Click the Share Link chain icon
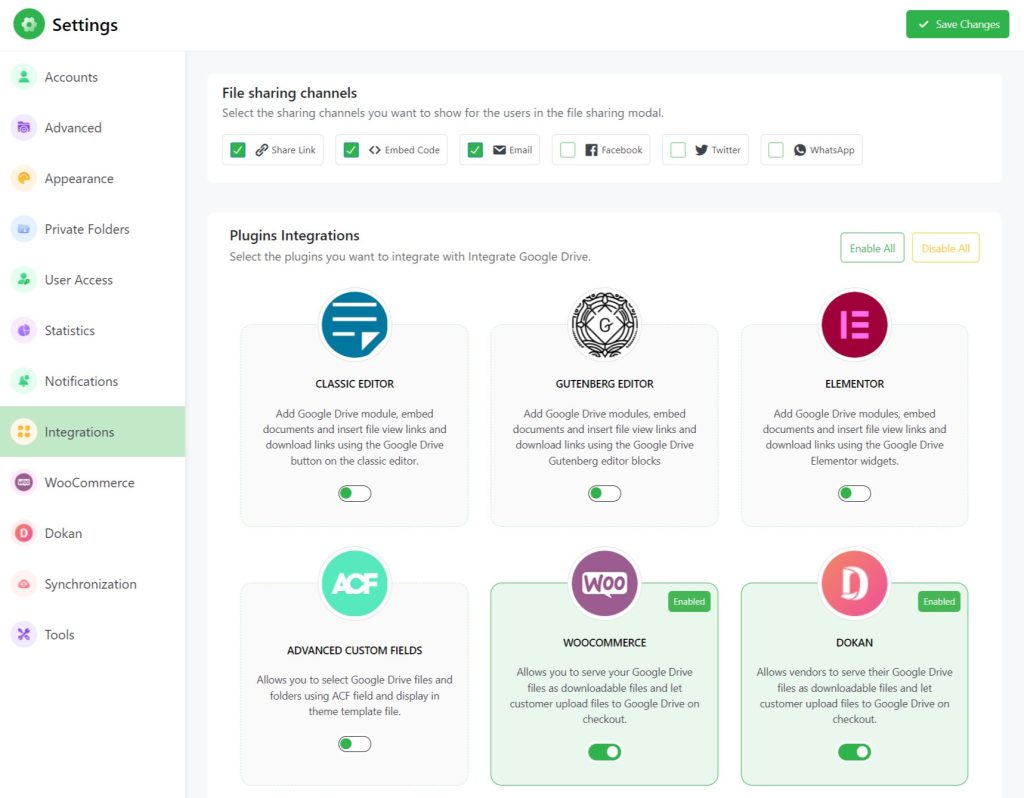 tap(261, 150)
